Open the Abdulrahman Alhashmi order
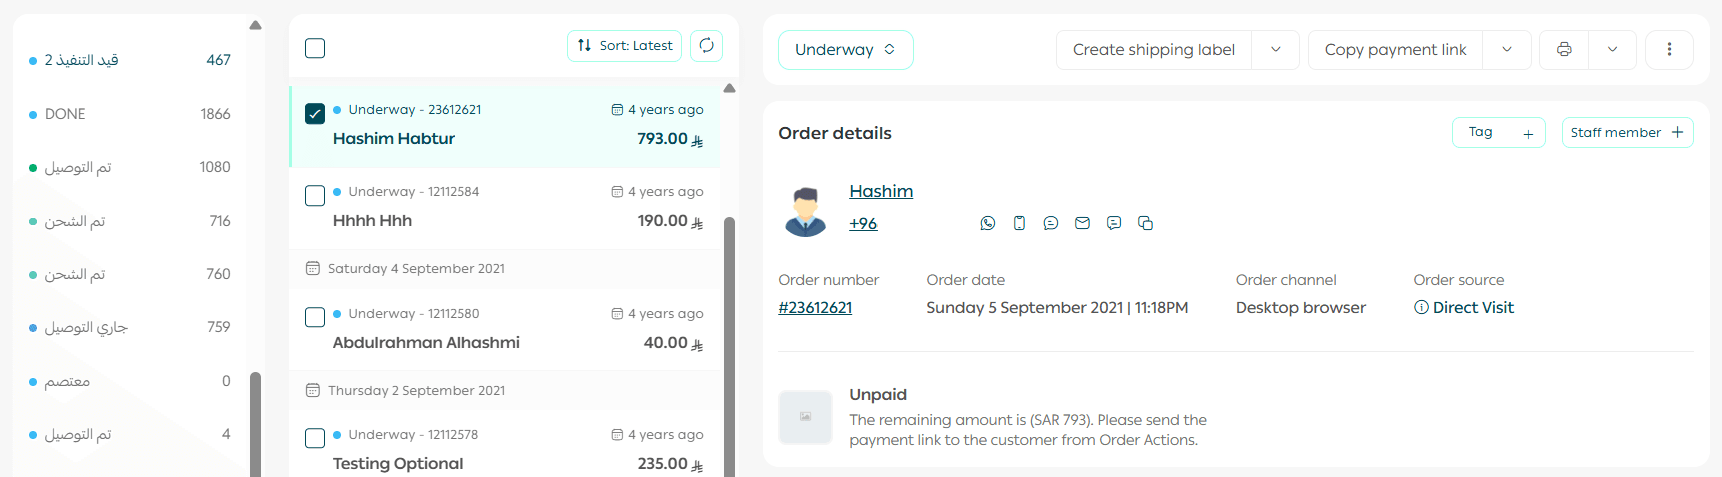 [x=426, y=342]
